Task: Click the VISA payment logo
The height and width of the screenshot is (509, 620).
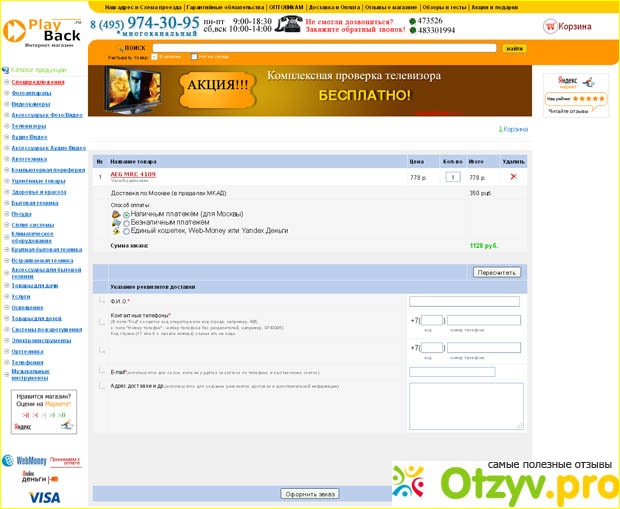Action: click(x=44, y=497)
